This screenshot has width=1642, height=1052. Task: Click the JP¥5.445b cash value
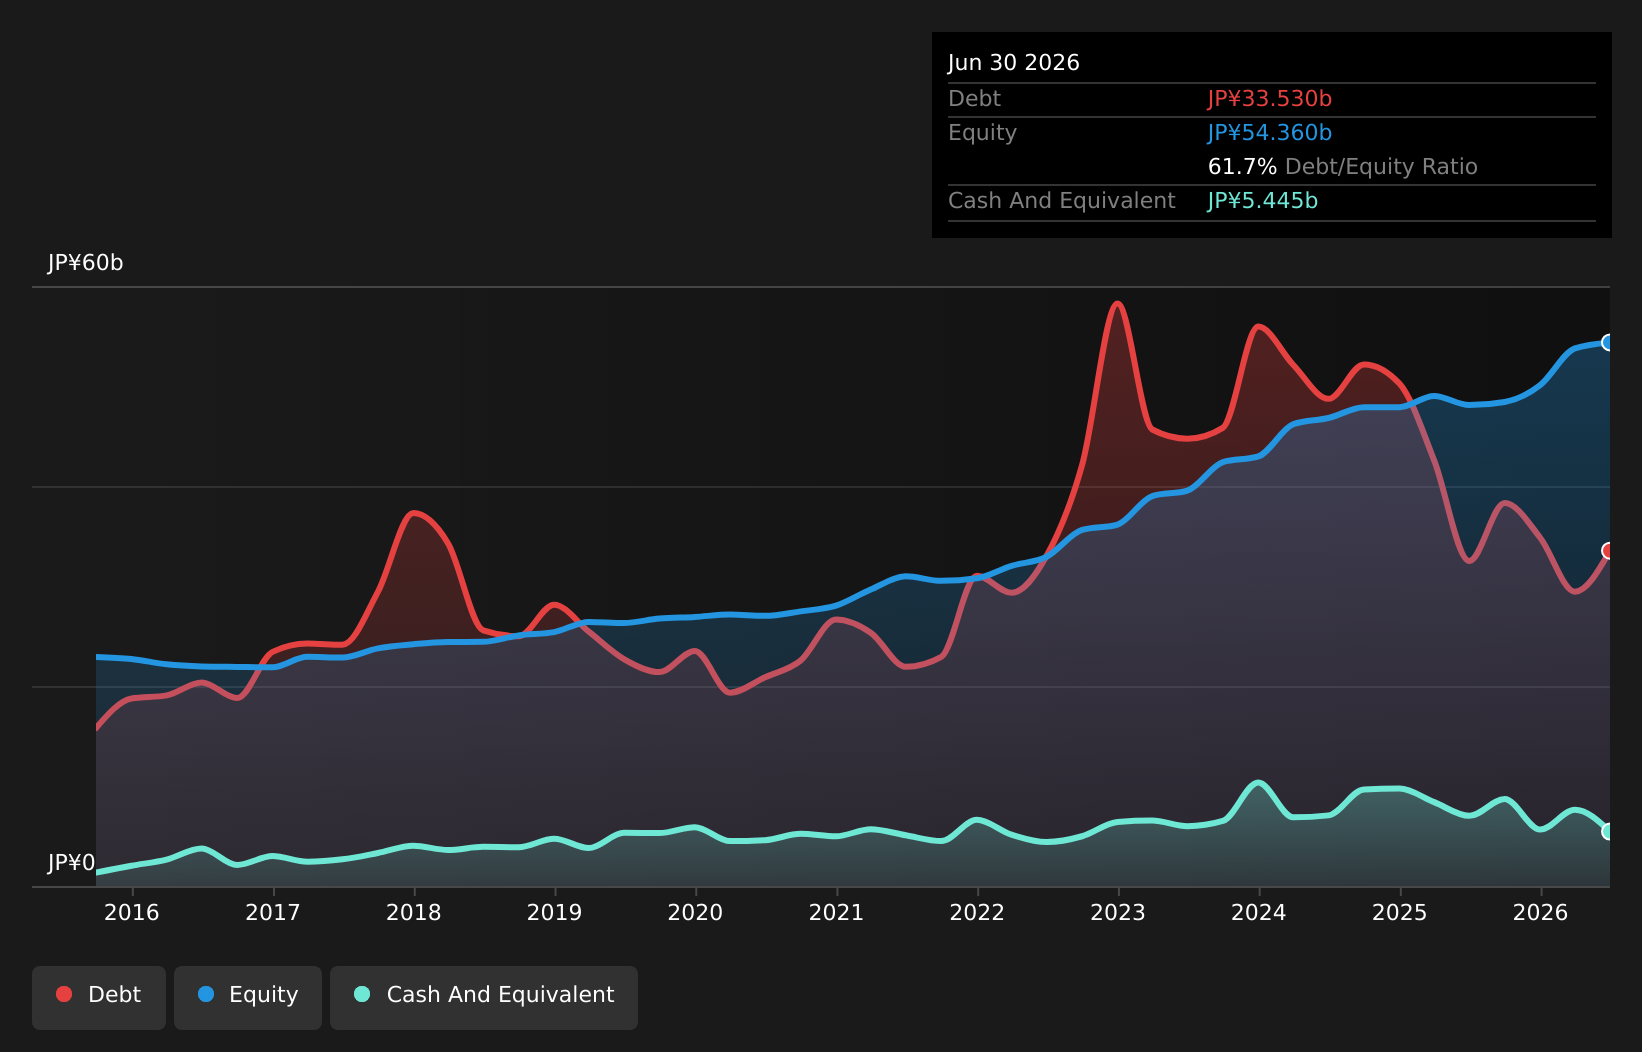[x=1263, y=201]
